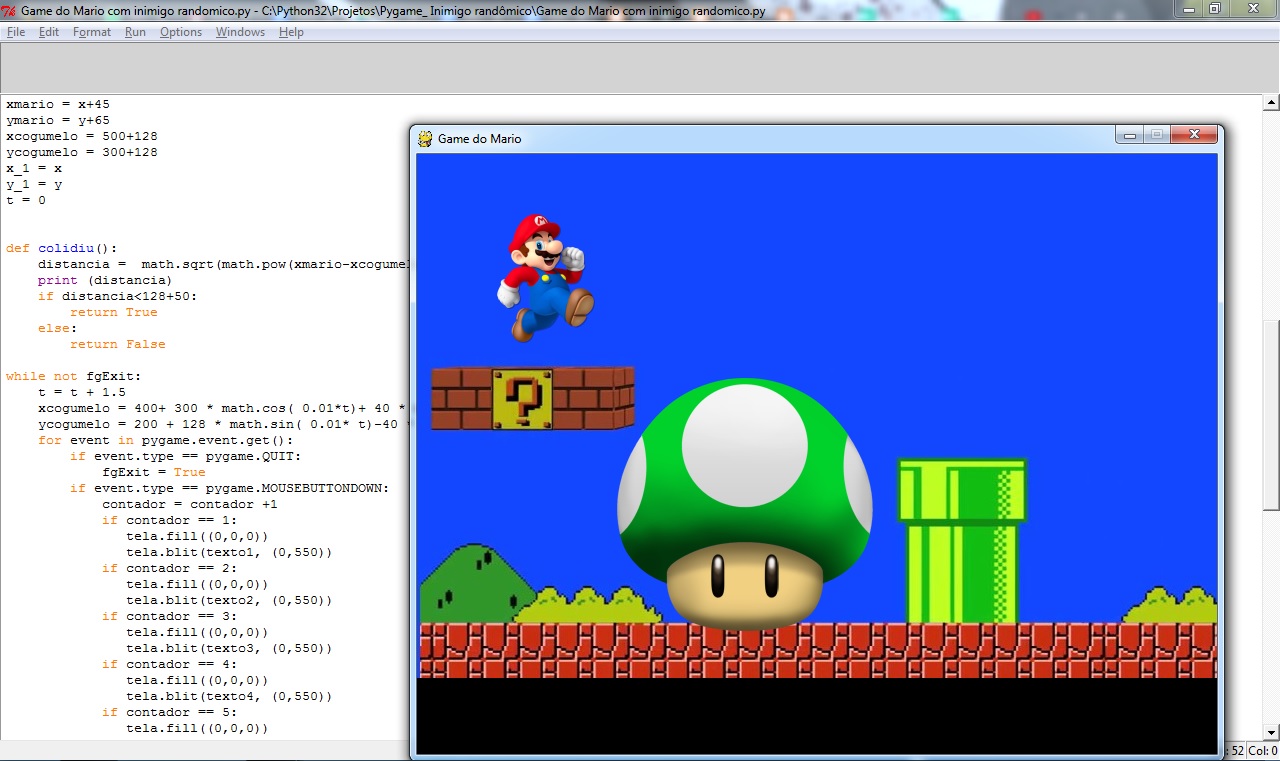The image size is (1280, 761).
Task: Click the line 'xcogumelo = 500+128'
Action: pyautogui.click(x=82, y=136)
